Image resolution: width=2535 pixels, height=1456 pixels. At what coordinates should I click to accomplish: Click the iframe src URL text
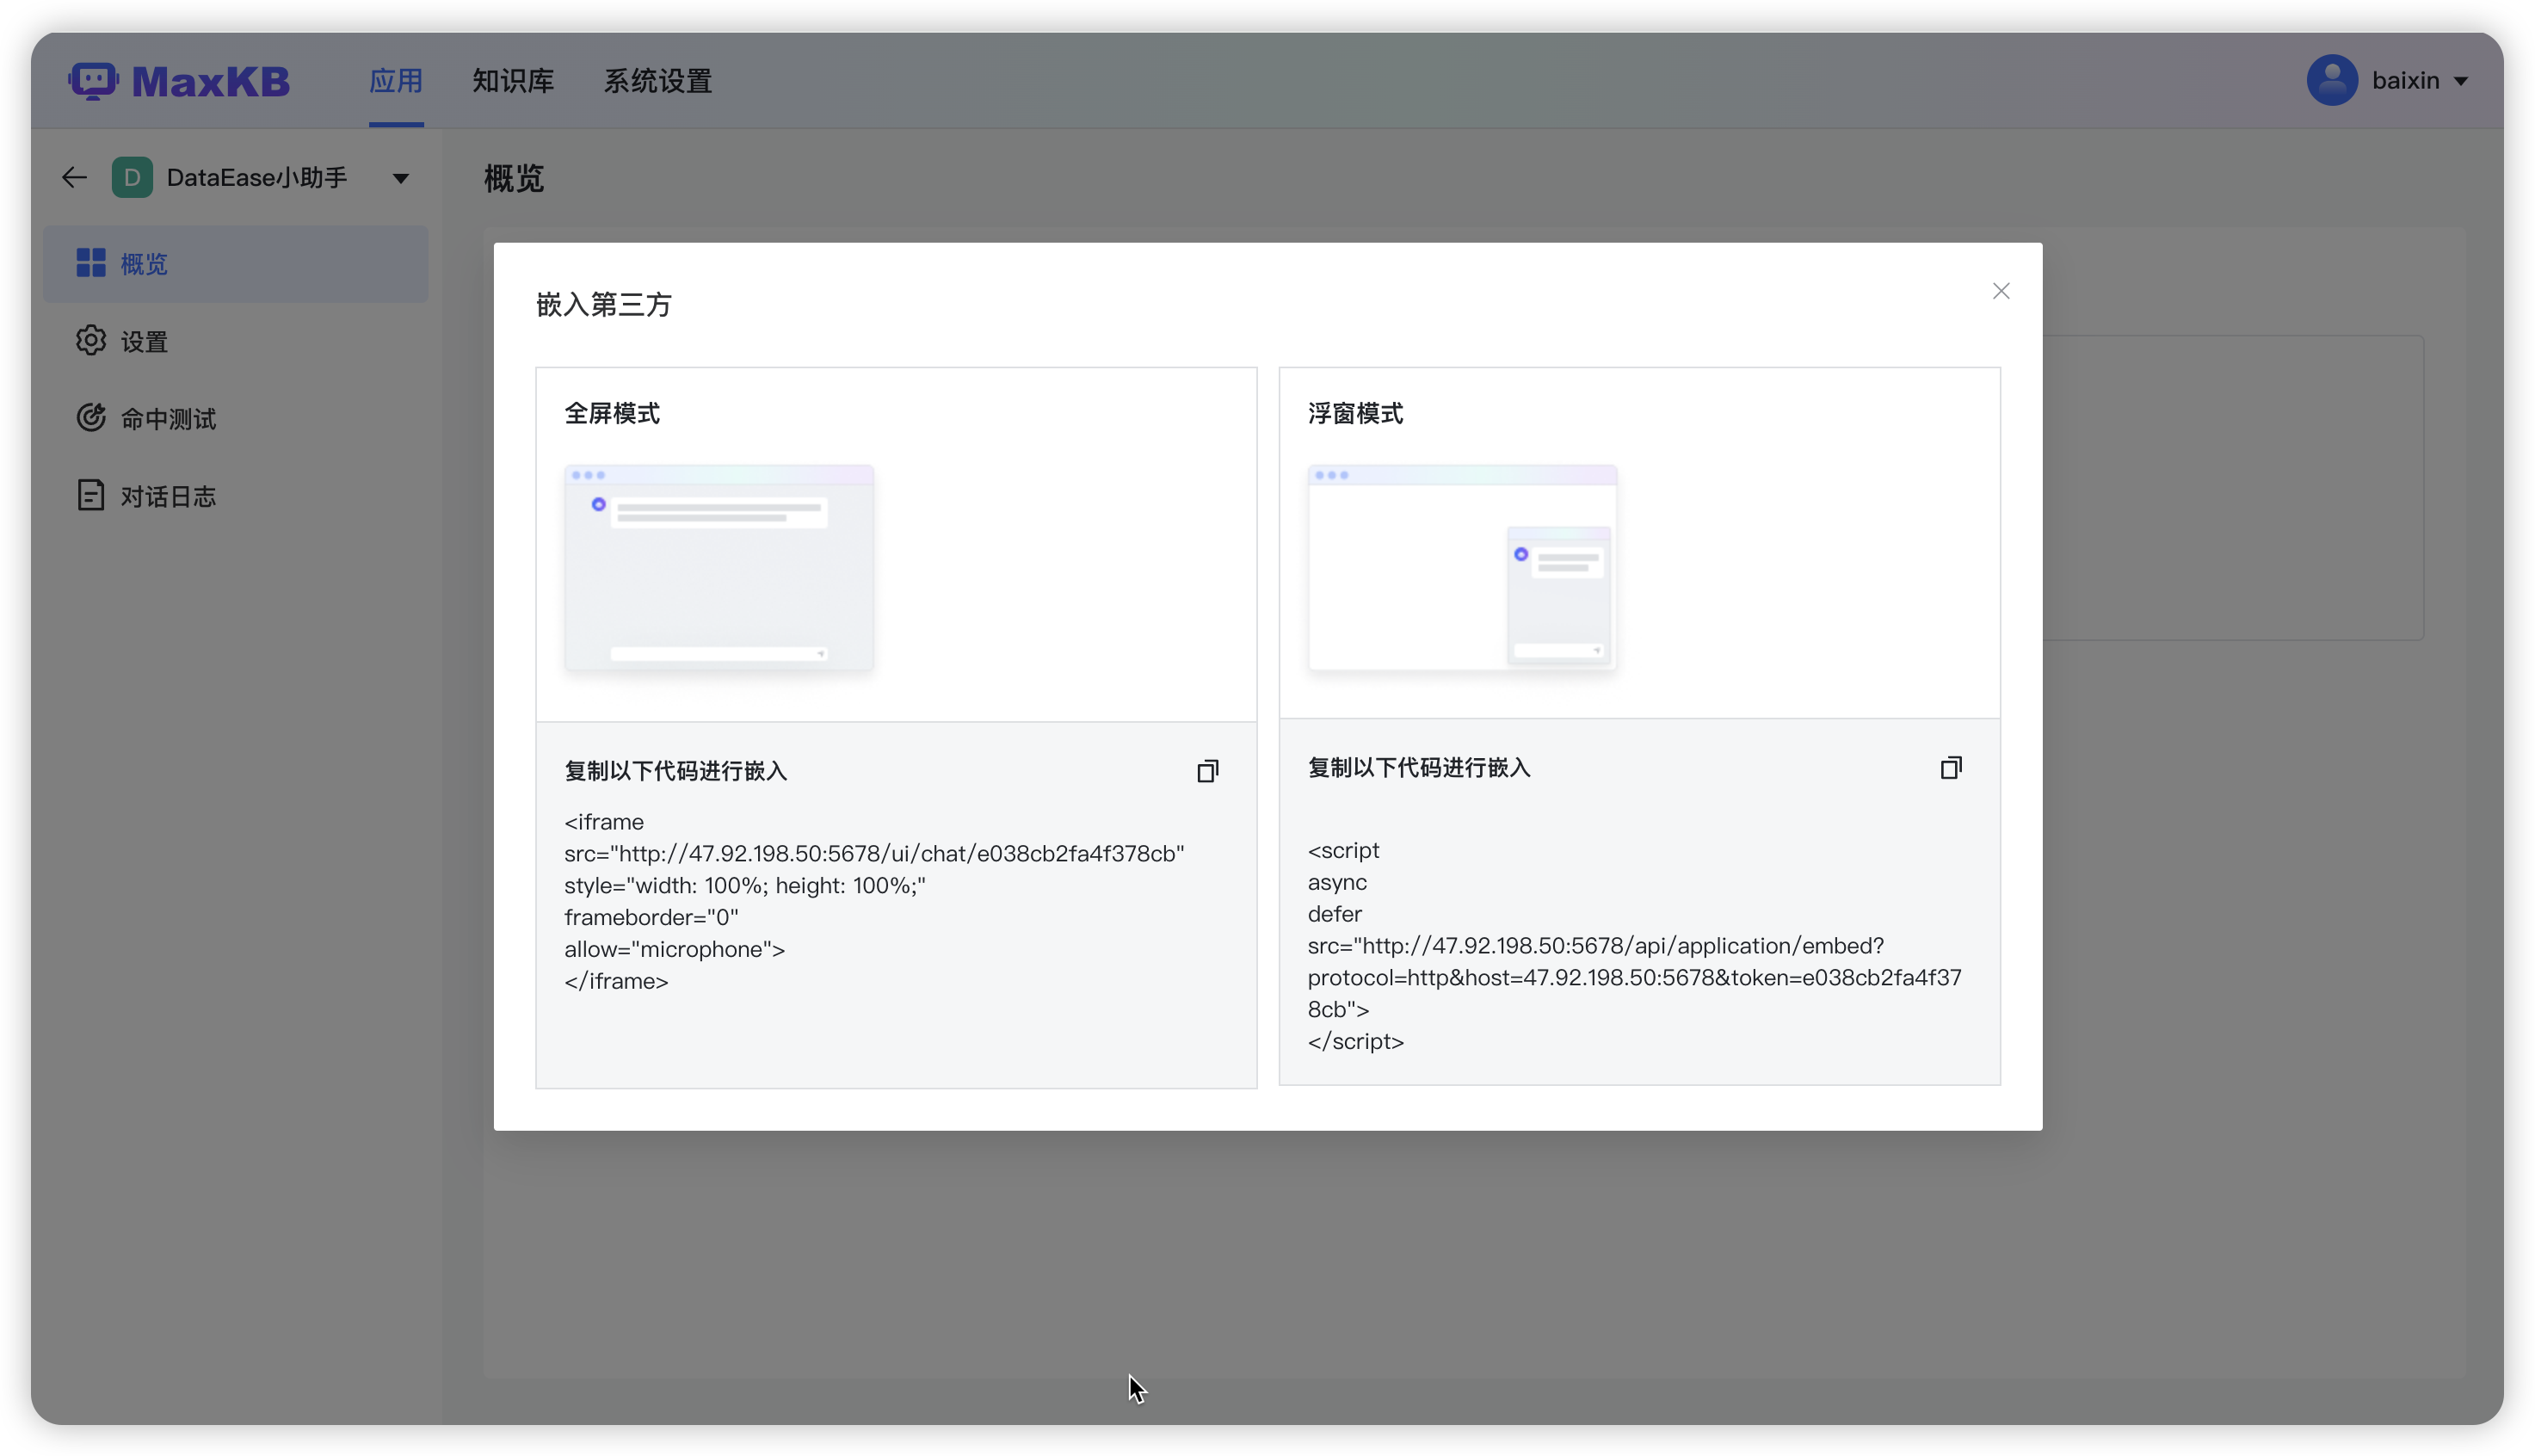pos(874,854)
